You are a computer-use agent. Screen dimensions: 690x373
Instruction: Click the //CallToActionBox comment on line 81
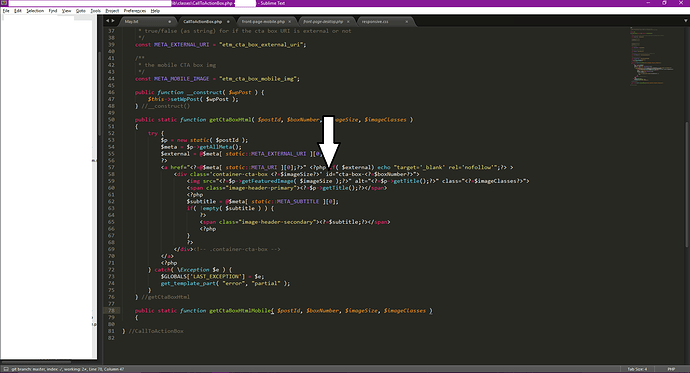(156, 331)
